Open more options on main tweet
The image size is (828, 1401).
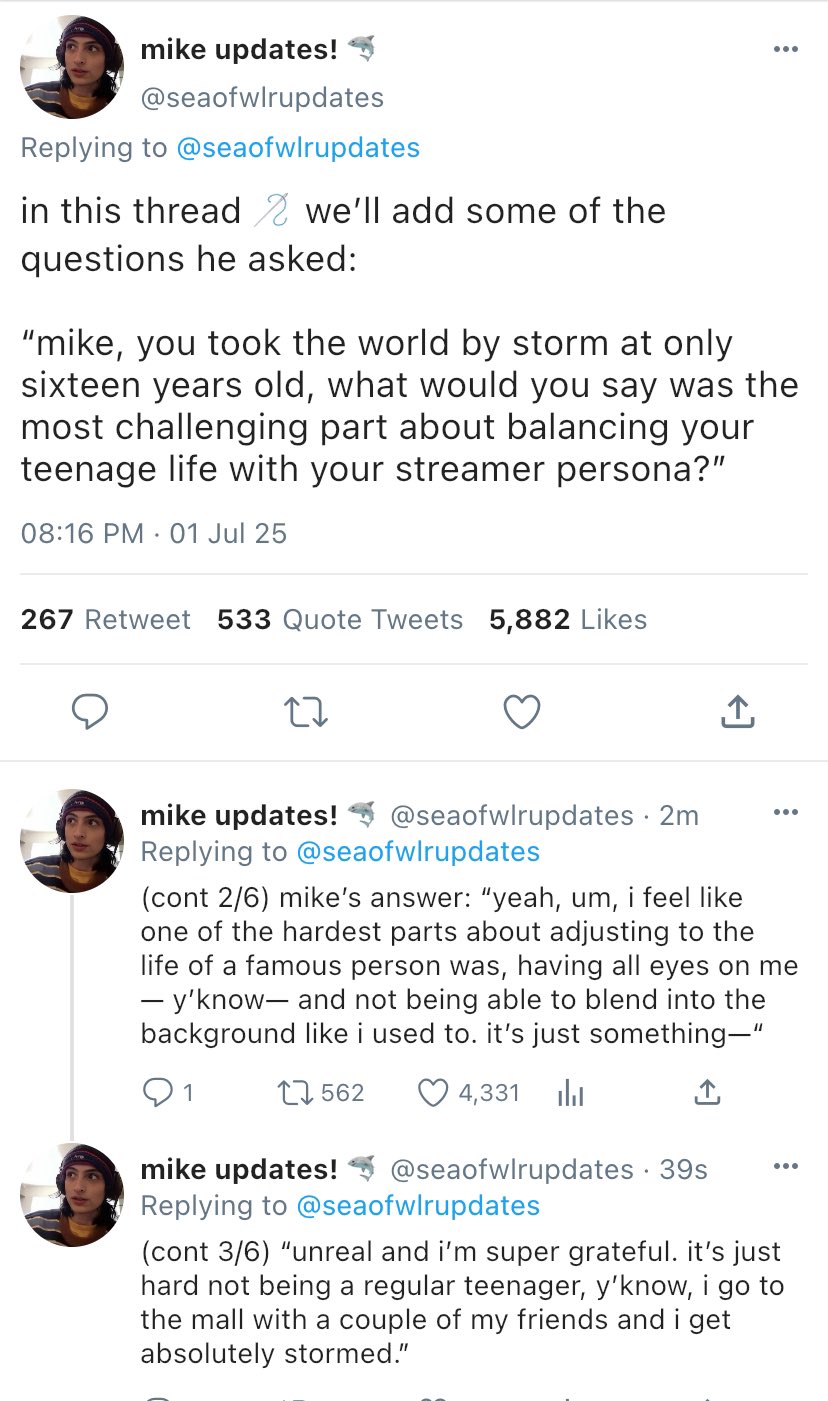(786, 49)
